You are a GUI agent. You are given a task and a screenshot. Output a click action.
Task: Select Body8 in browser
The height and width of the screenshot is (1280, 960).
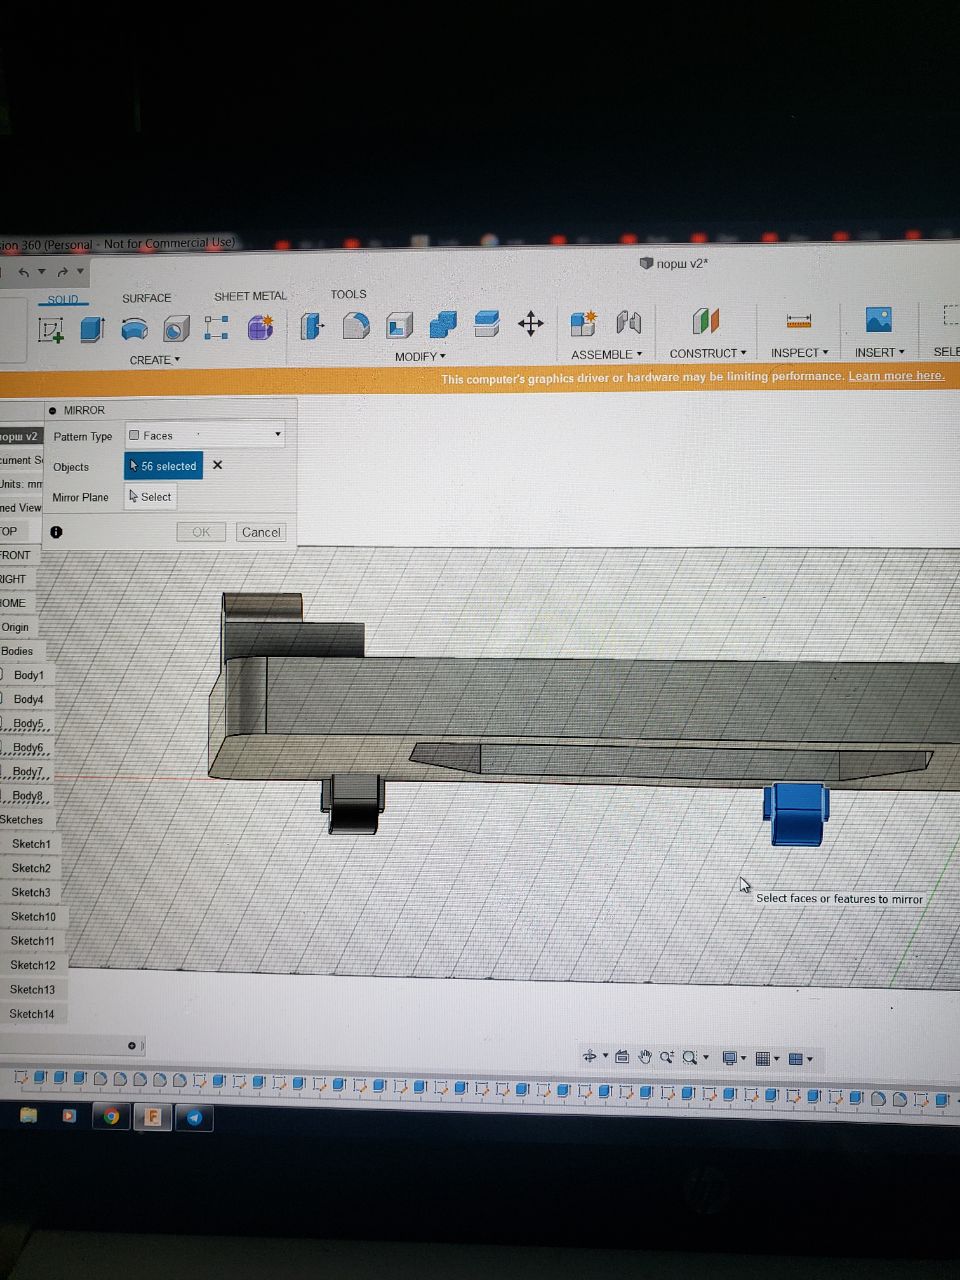pyautogui.click(x=27, y=796)
